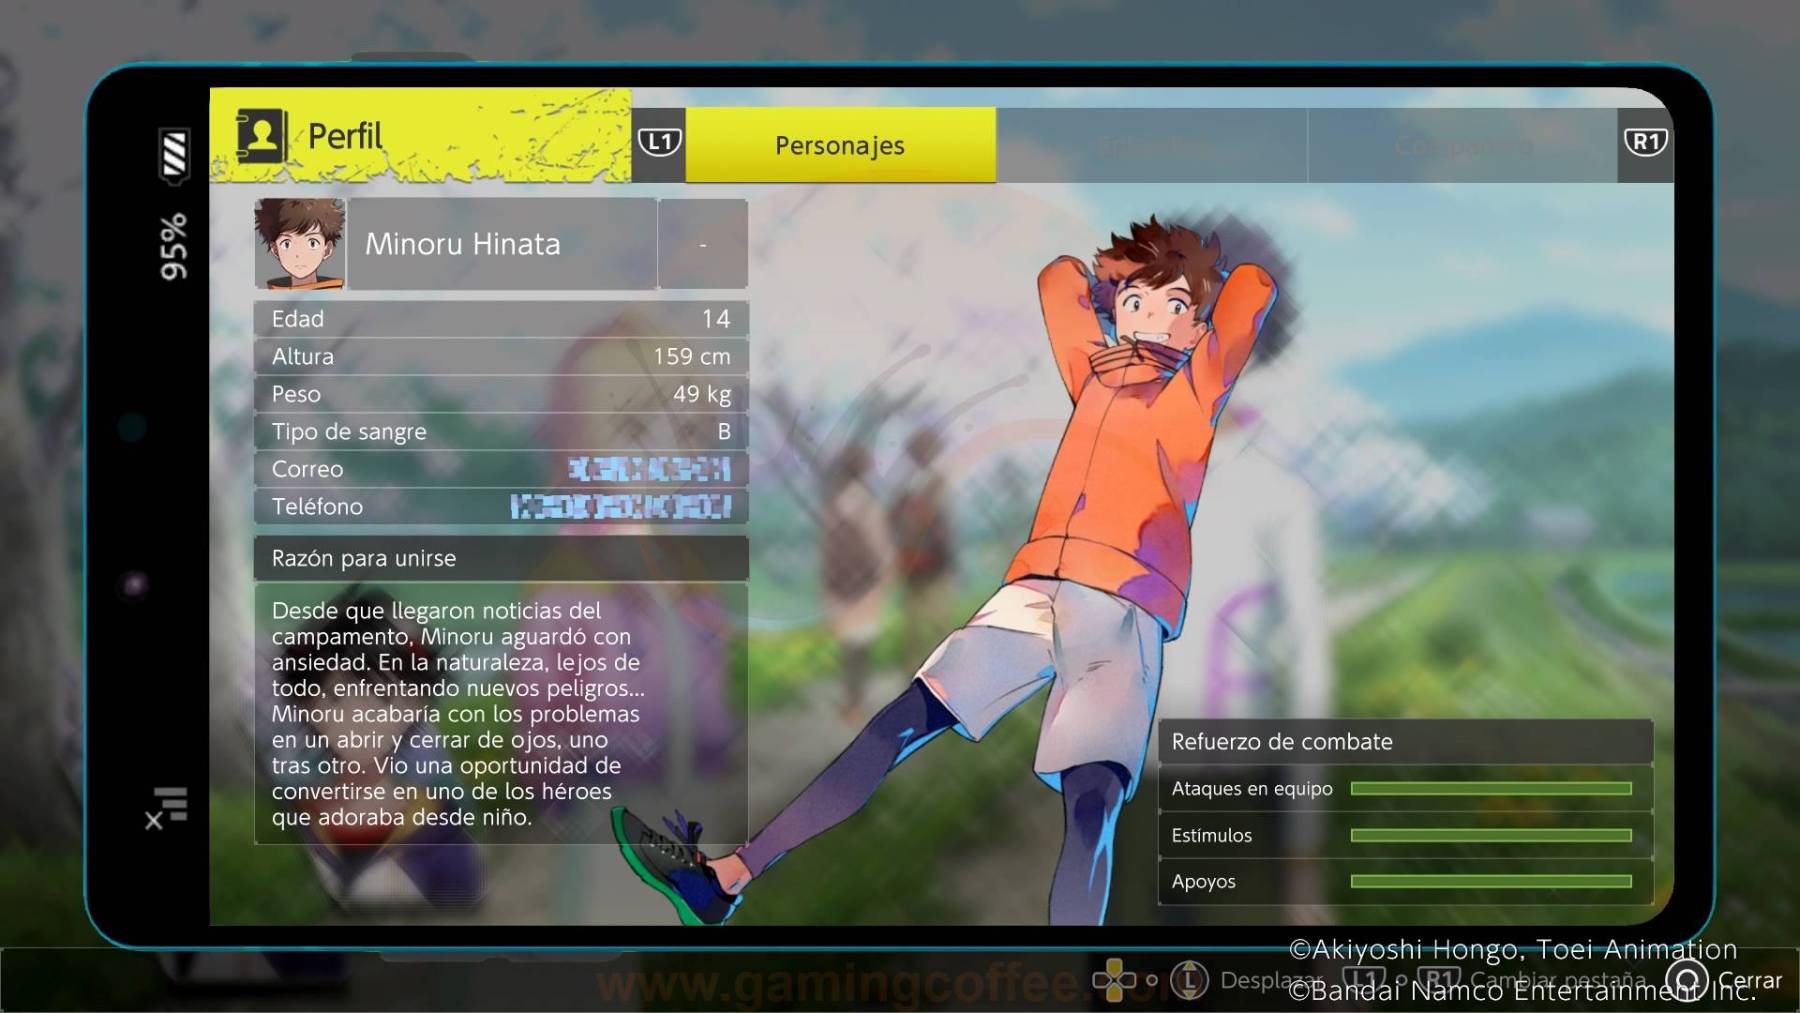Click the Refuerzo de combate header

[1405, 742]
